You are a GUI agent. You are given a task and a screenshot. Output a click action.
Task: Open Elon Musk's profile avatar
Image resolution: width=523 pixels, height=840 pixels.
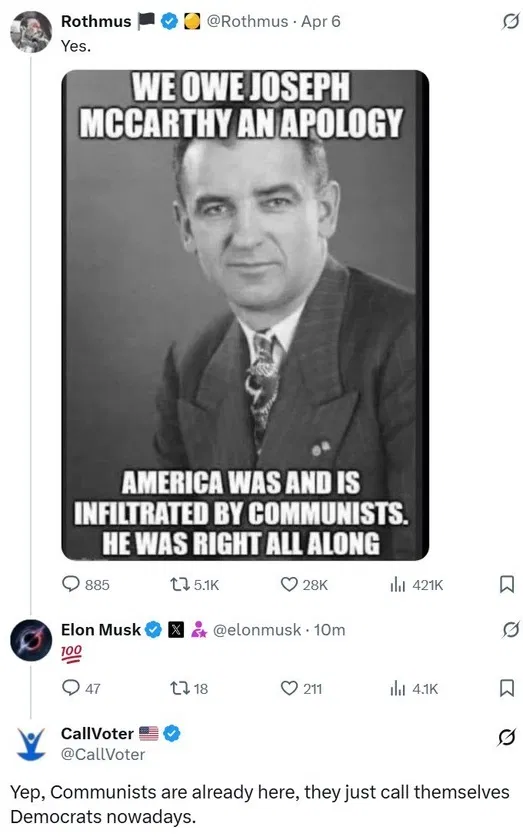(x=31, y=640)
